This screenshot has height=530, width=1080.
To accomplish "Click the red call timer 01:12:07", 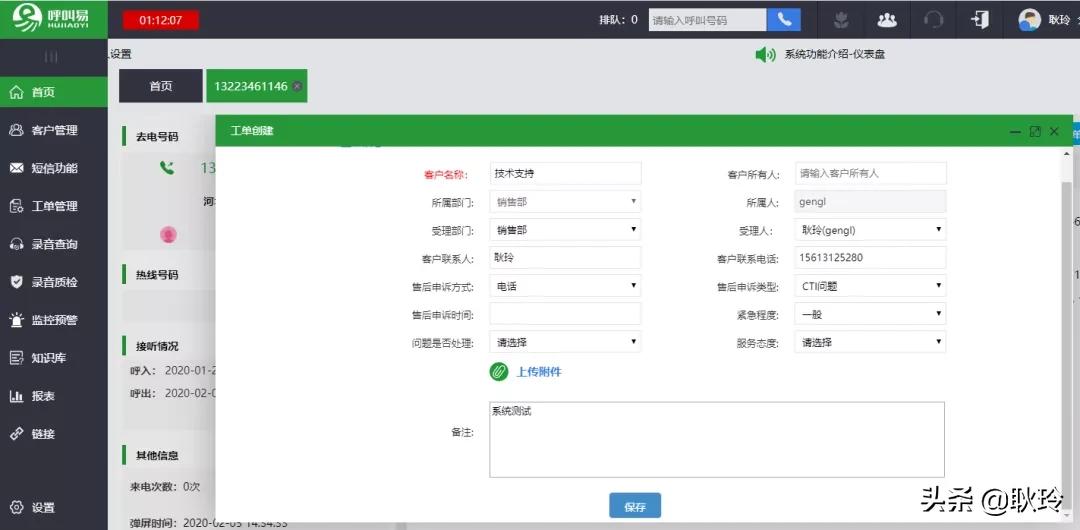I will [x=160, y=20].
